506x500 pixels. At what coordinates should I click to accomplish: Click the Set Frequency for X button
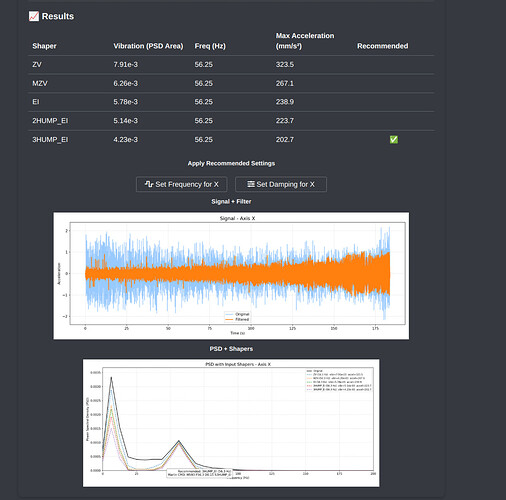(x=182, y=184)
